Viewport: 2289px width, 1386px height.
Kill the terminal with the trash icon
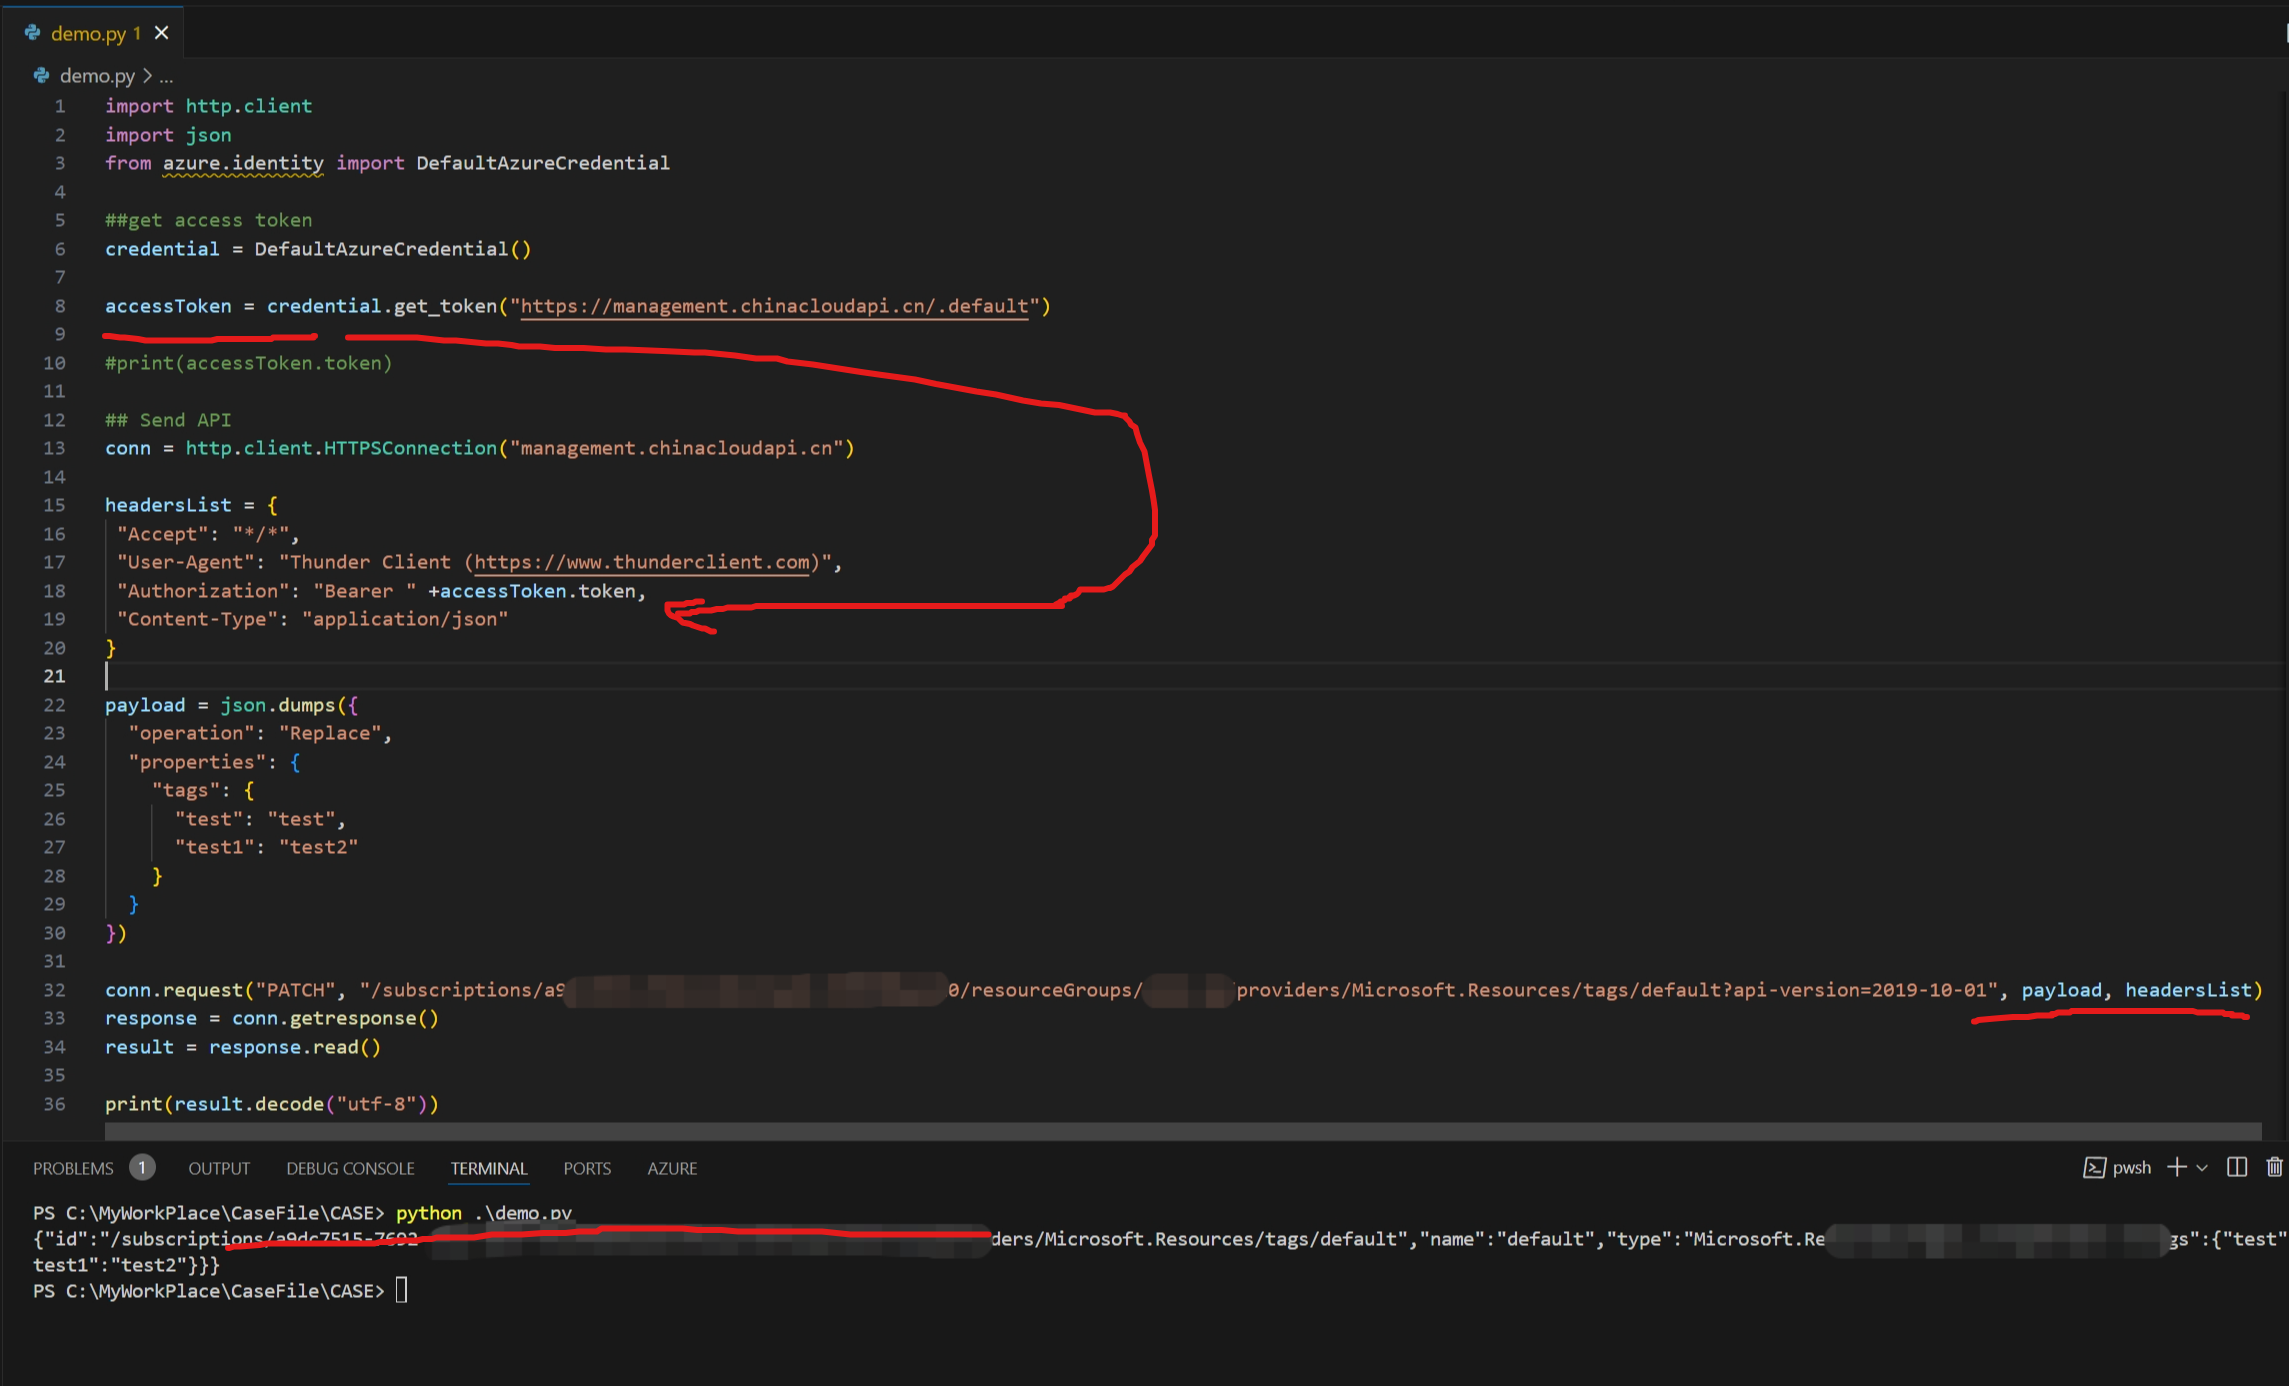point(2274,1167)
